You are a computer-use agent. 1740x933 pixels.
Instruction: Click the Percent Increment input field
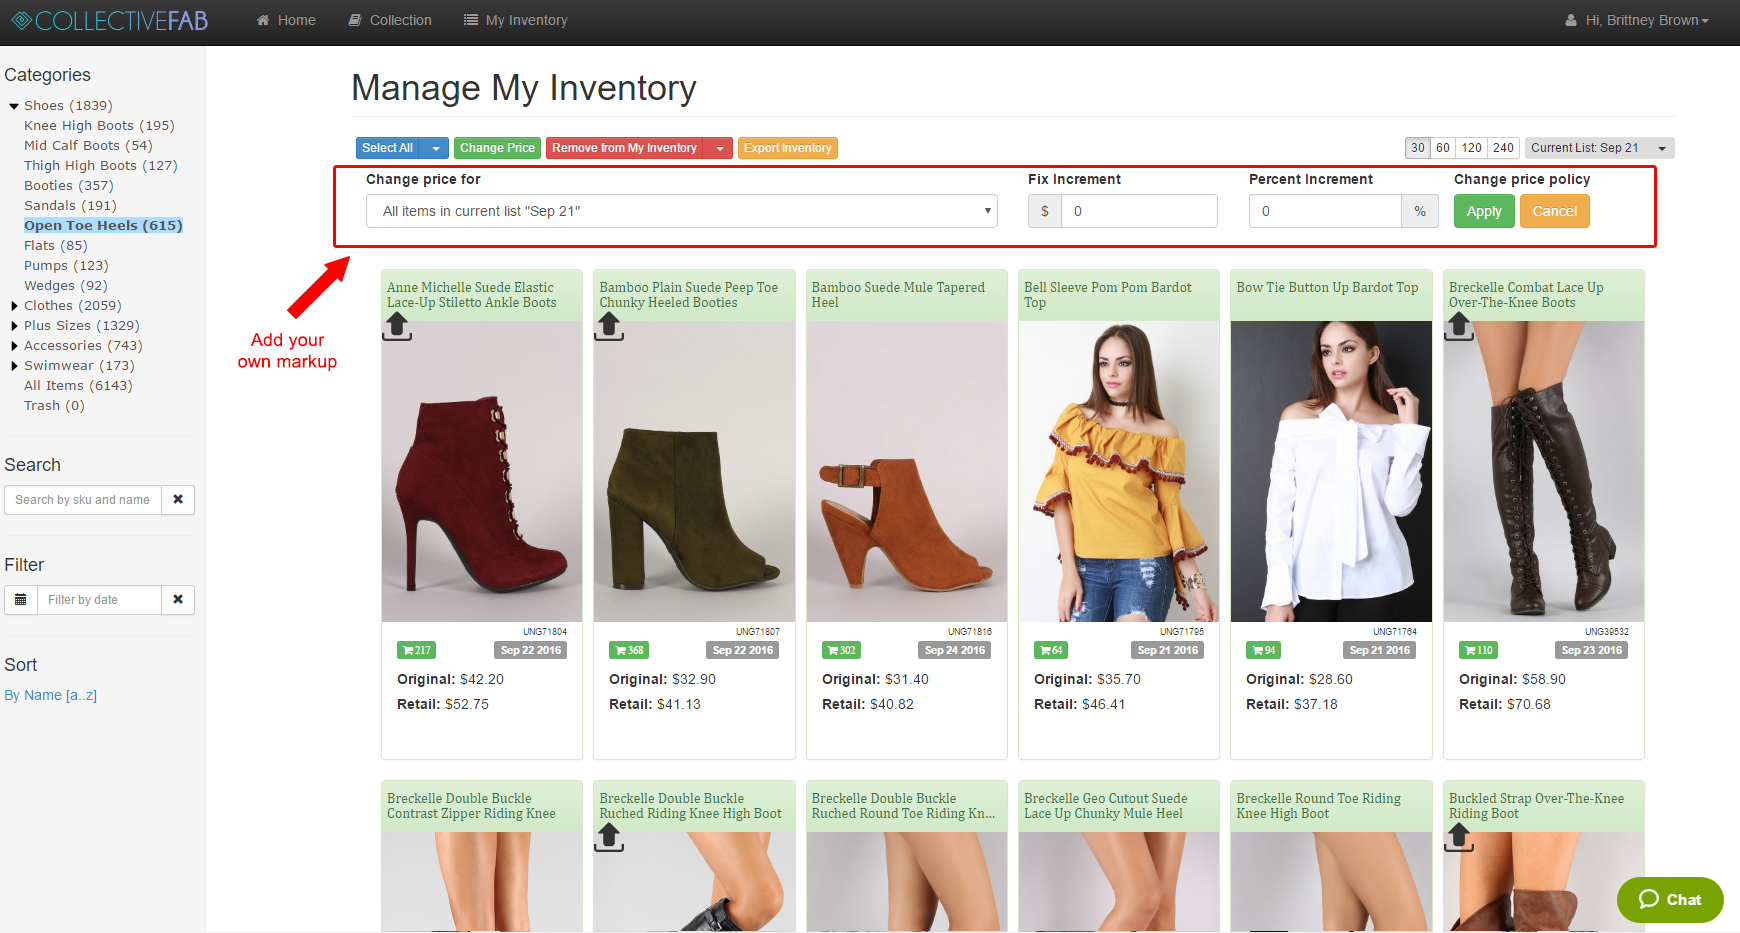[1325, 211]
